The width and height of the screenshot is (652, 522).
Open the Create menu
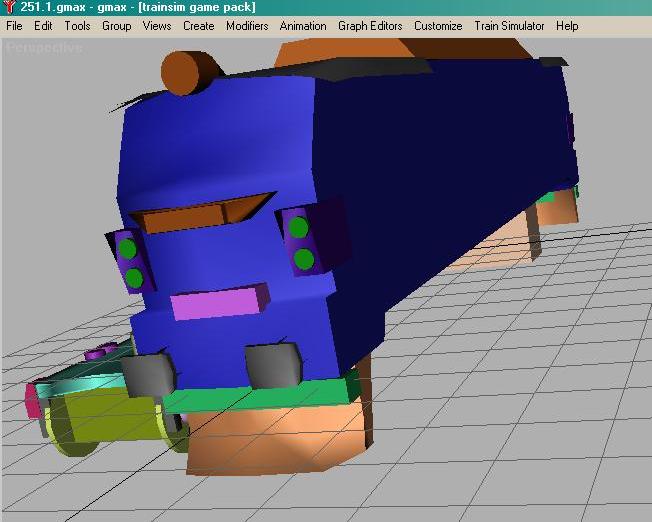[198, 26]
